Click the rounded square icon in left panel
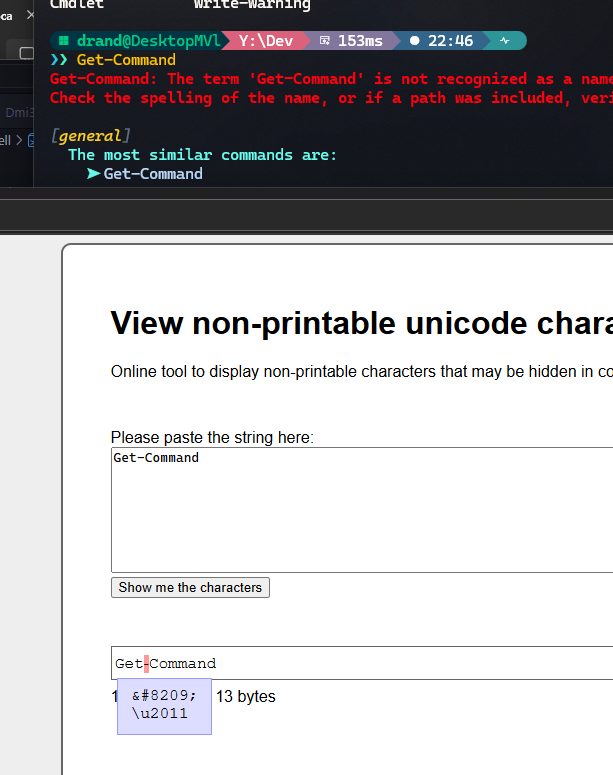Viewport: 613px width, 775px height. [26, 53]
